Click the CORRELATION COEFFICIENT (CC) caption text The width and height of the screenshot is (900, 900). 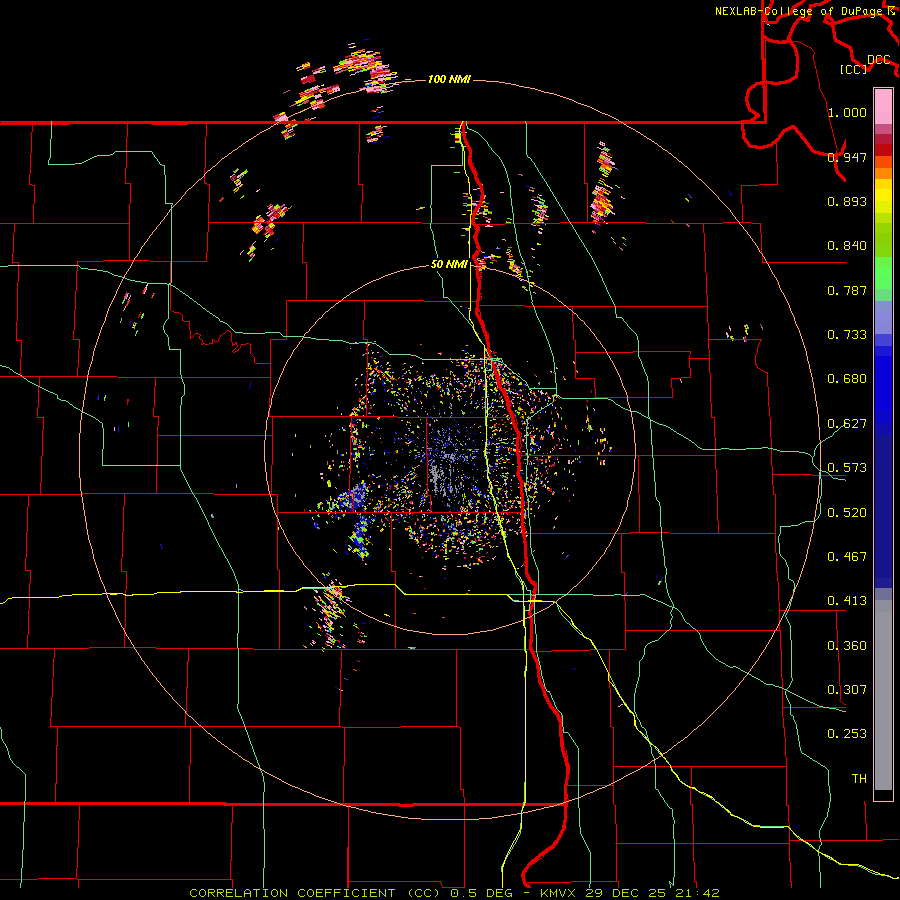[x=315, y=893]
